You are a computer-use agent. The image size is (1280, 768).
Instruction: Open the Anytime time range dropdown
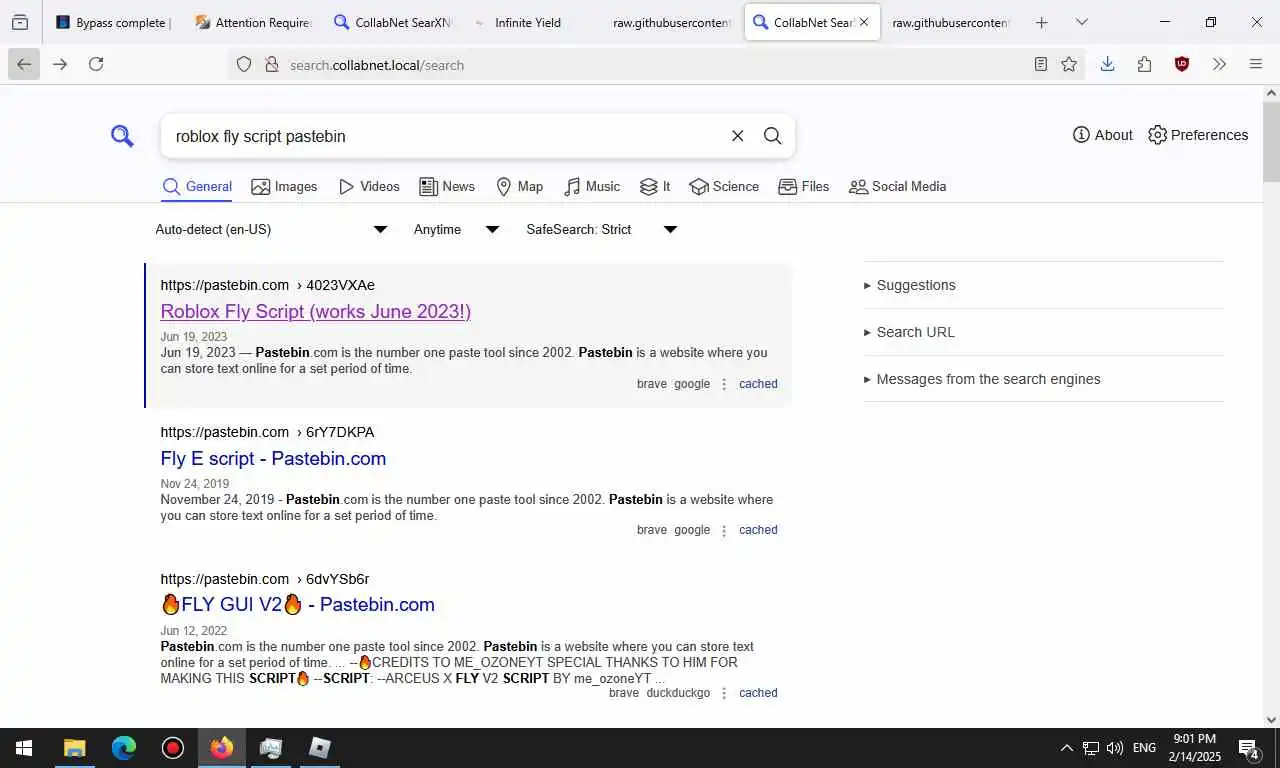(x=456, y=230)
